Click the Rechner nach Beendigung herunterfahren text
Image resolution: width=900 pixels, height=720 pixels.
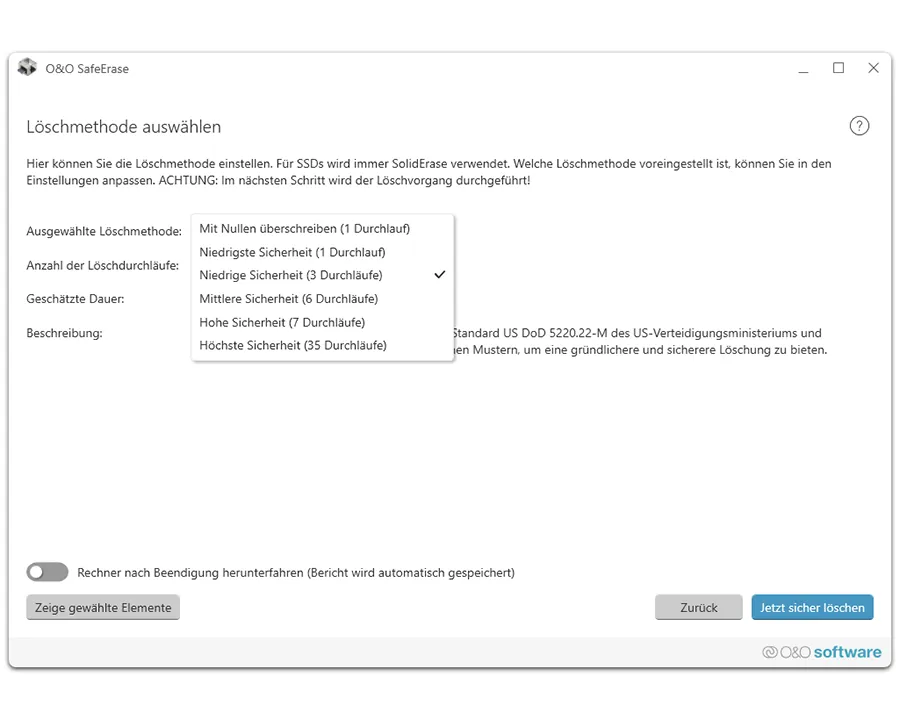pyautogui.click(x=296, y=572)
